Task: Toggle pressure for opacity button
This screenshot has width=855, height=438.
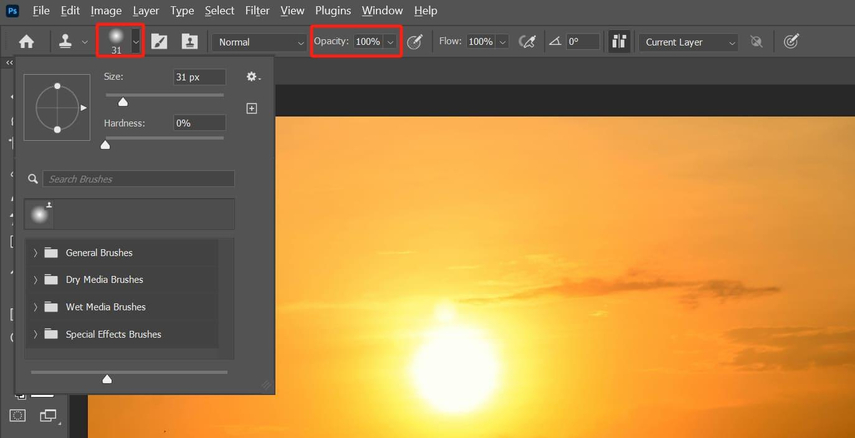Action: 415,42
